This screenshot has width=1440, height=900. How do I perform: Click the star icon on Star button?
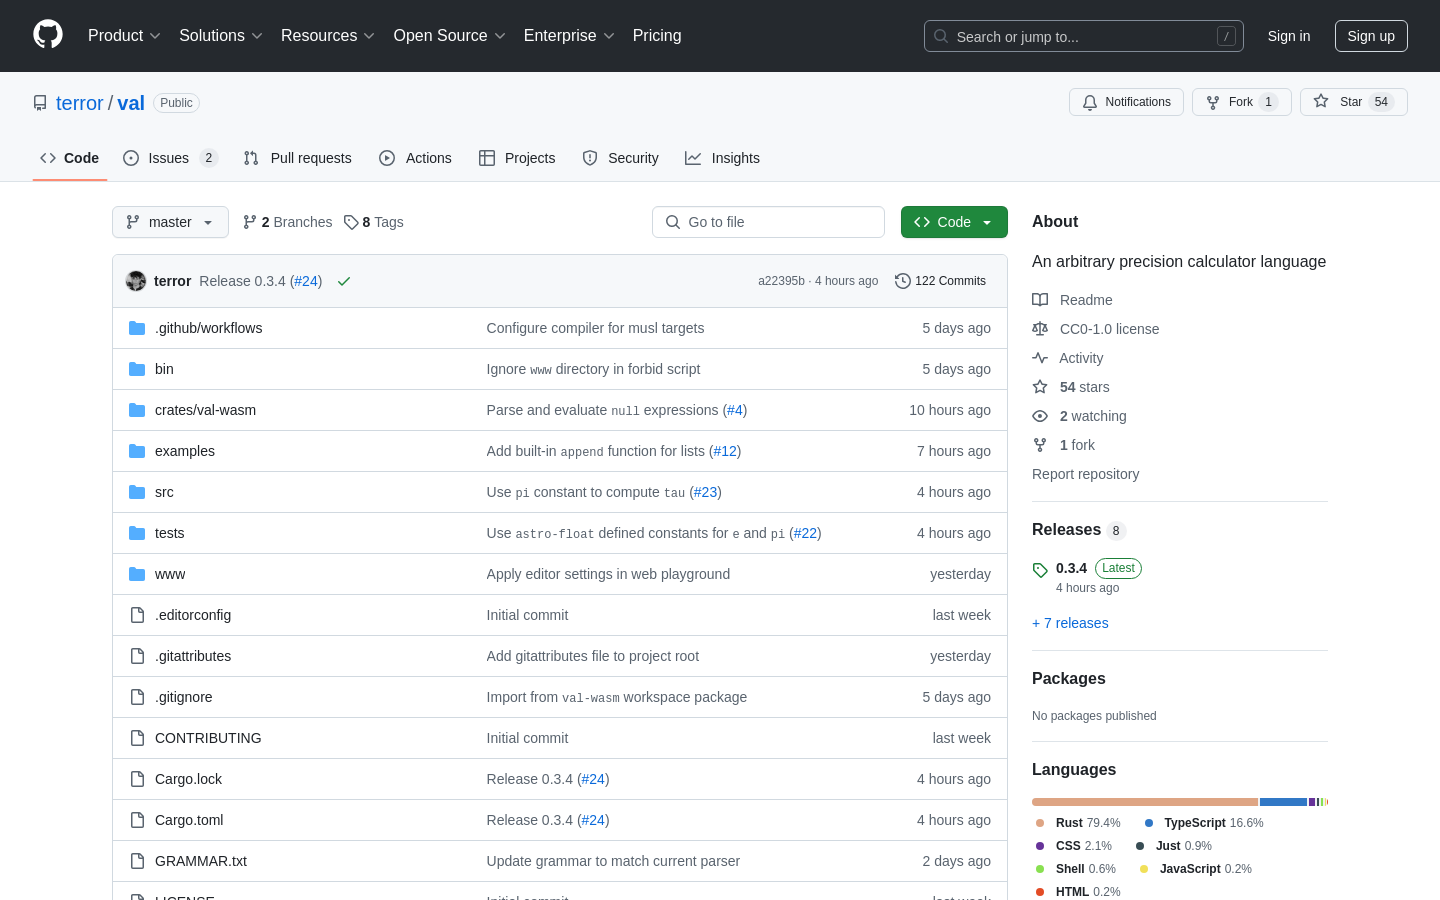(x=1321, y=101)
